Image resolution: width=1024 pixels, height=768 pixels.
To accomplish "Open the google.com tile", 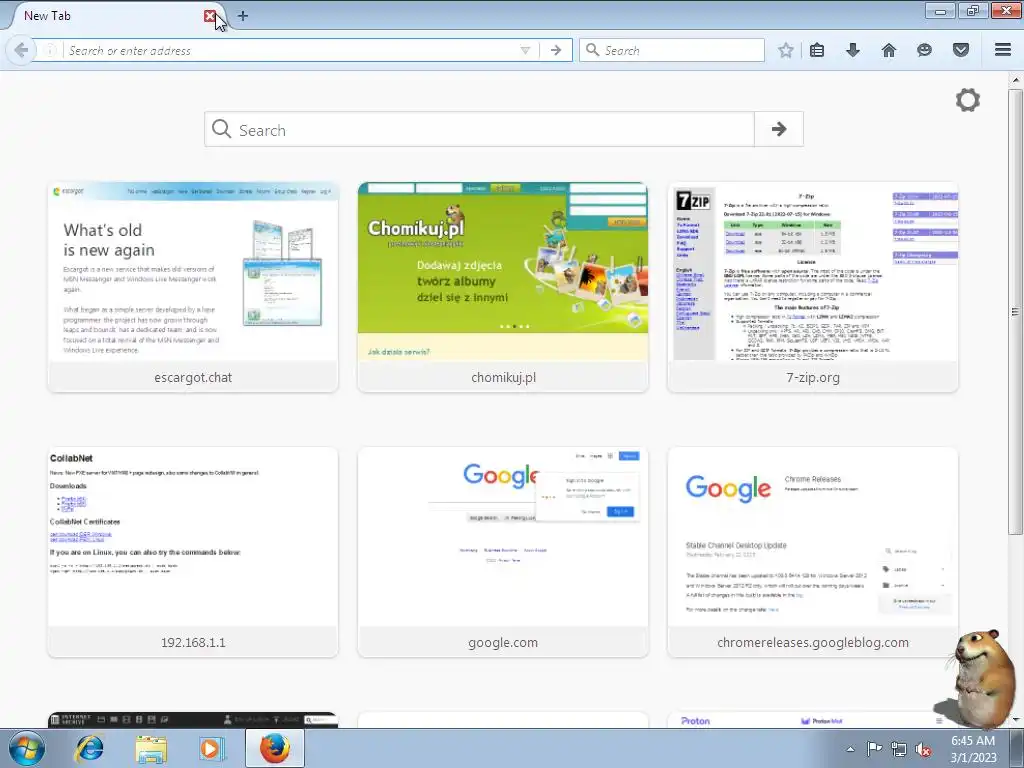I will pos(503,552).
